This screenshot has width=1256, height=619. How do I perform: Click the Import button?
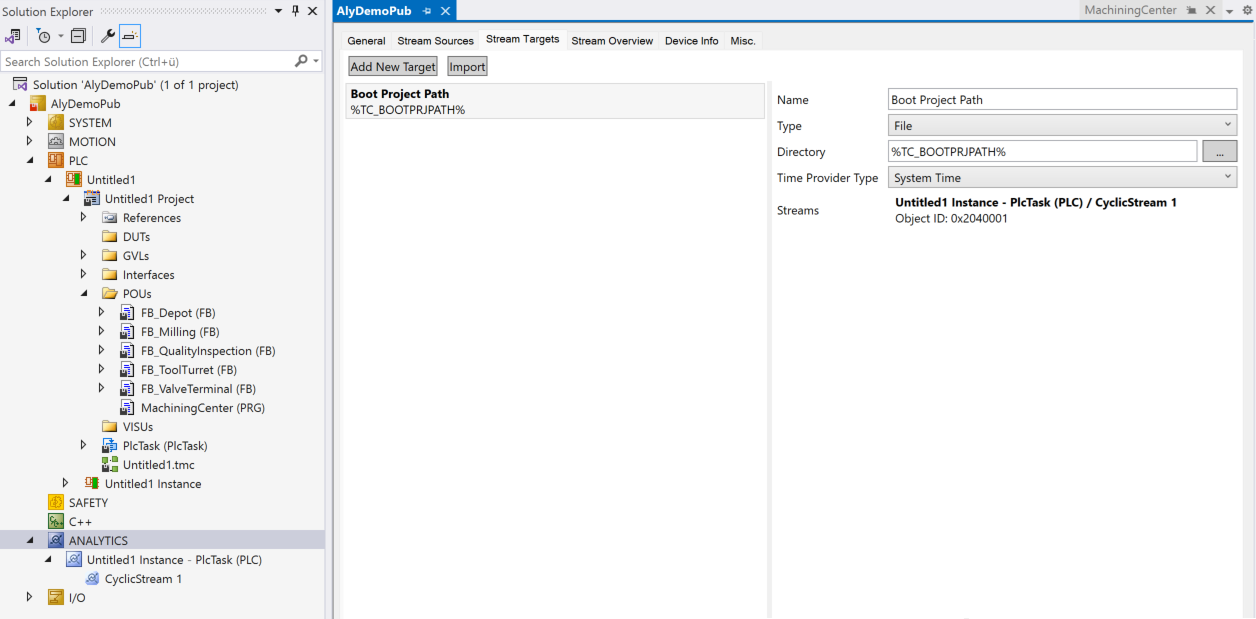coord(467,67)
